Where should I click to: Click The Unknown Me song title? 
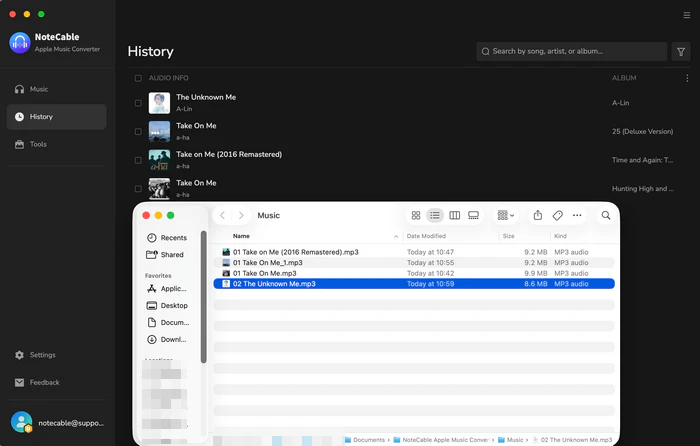point(206,97)
